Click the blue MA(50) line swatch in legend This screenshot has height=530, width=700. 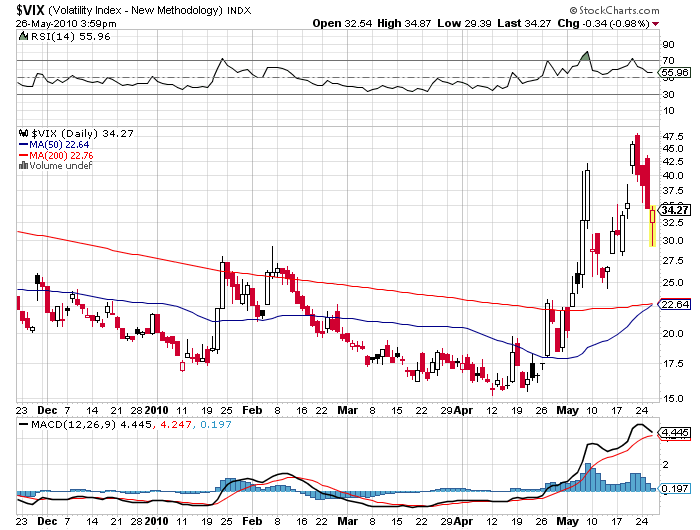tap(23, 144)
